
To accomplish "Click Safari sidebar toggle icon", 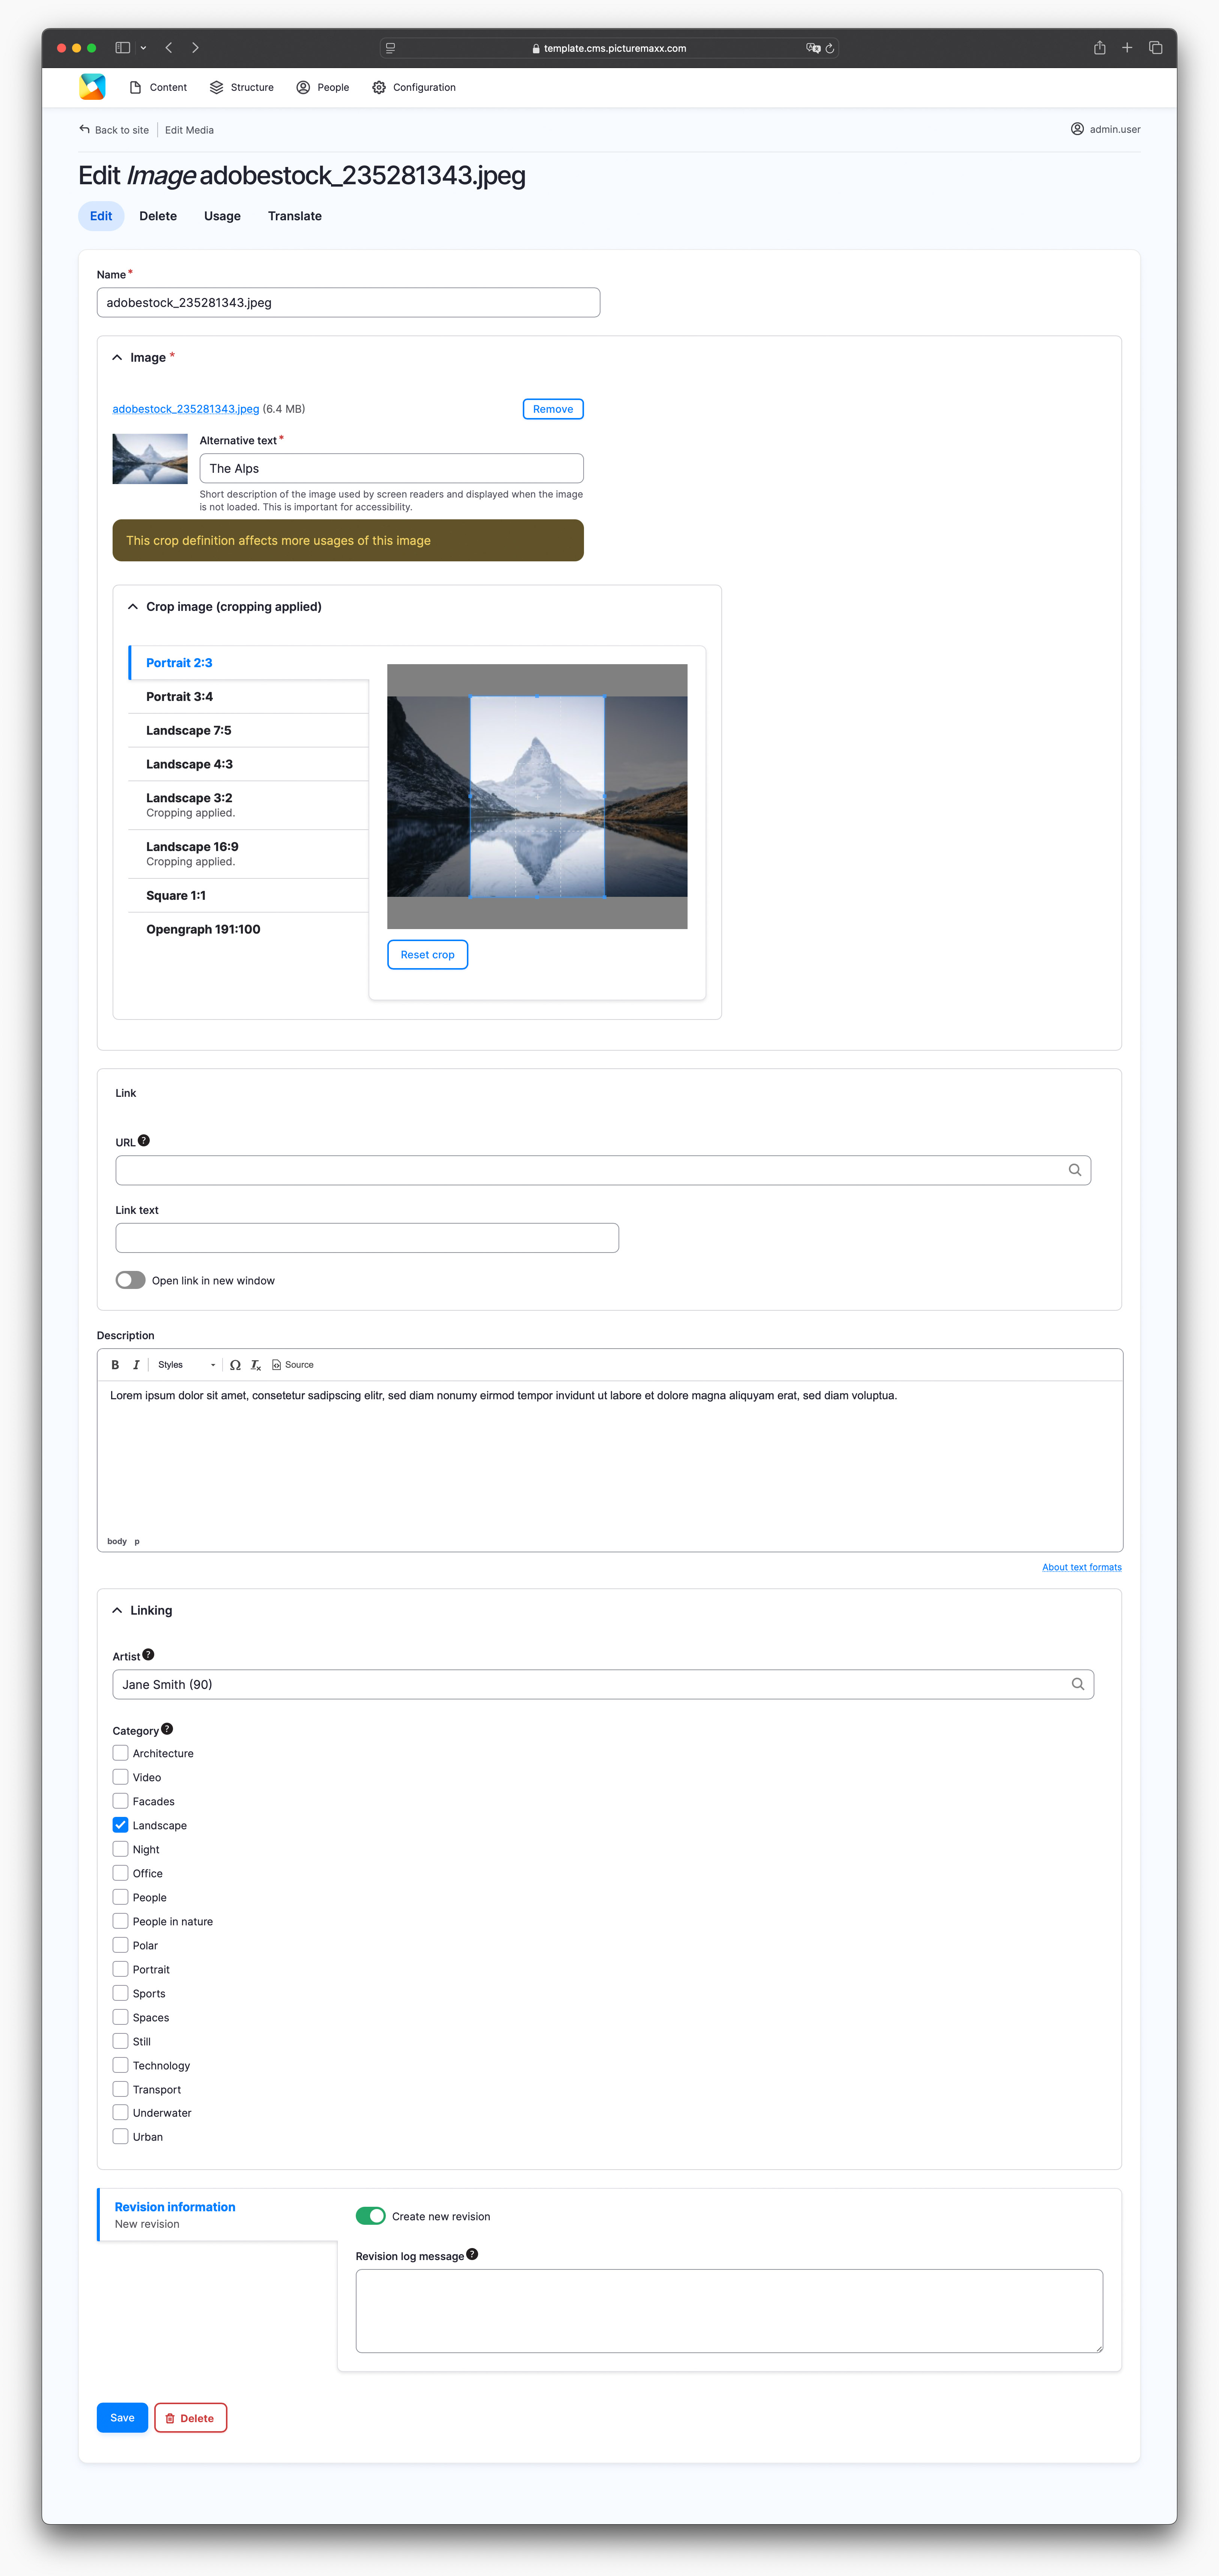I will (x=123, y=48).
